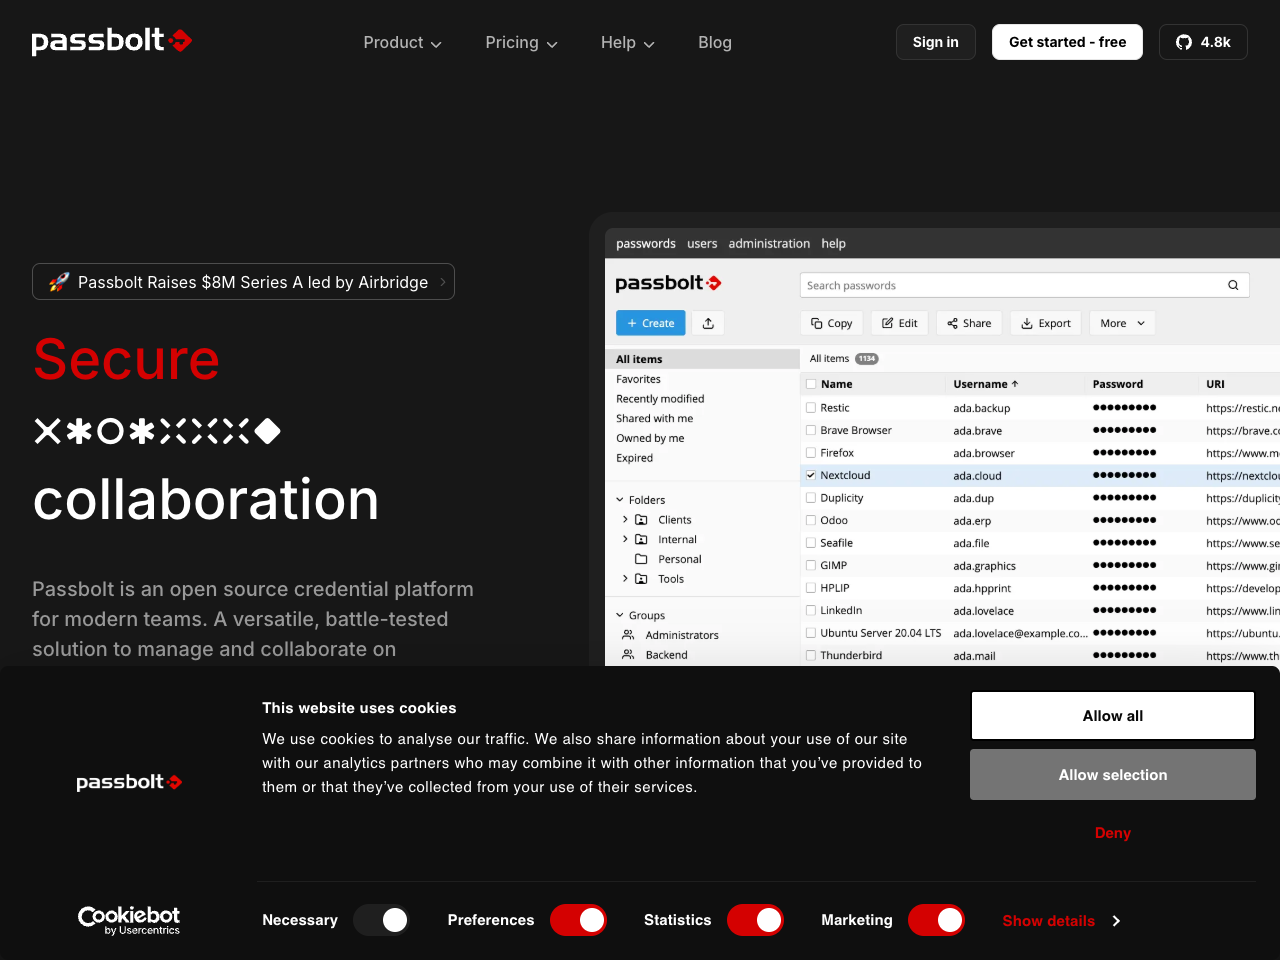The width and height of the screenshot is (1280, 960).
Task: Click the Copy icon button in toolbar
Action: 831,323
